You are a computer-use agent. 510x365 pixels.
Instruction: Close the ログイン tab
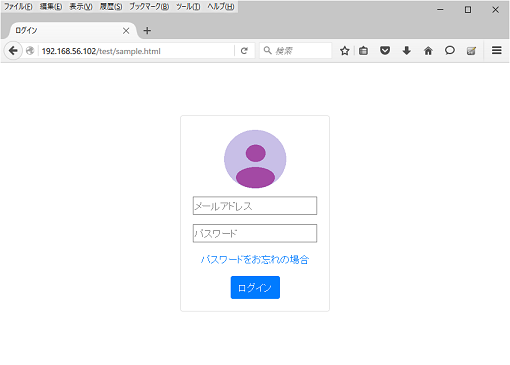pyautogui.click(x=126, y=31)
